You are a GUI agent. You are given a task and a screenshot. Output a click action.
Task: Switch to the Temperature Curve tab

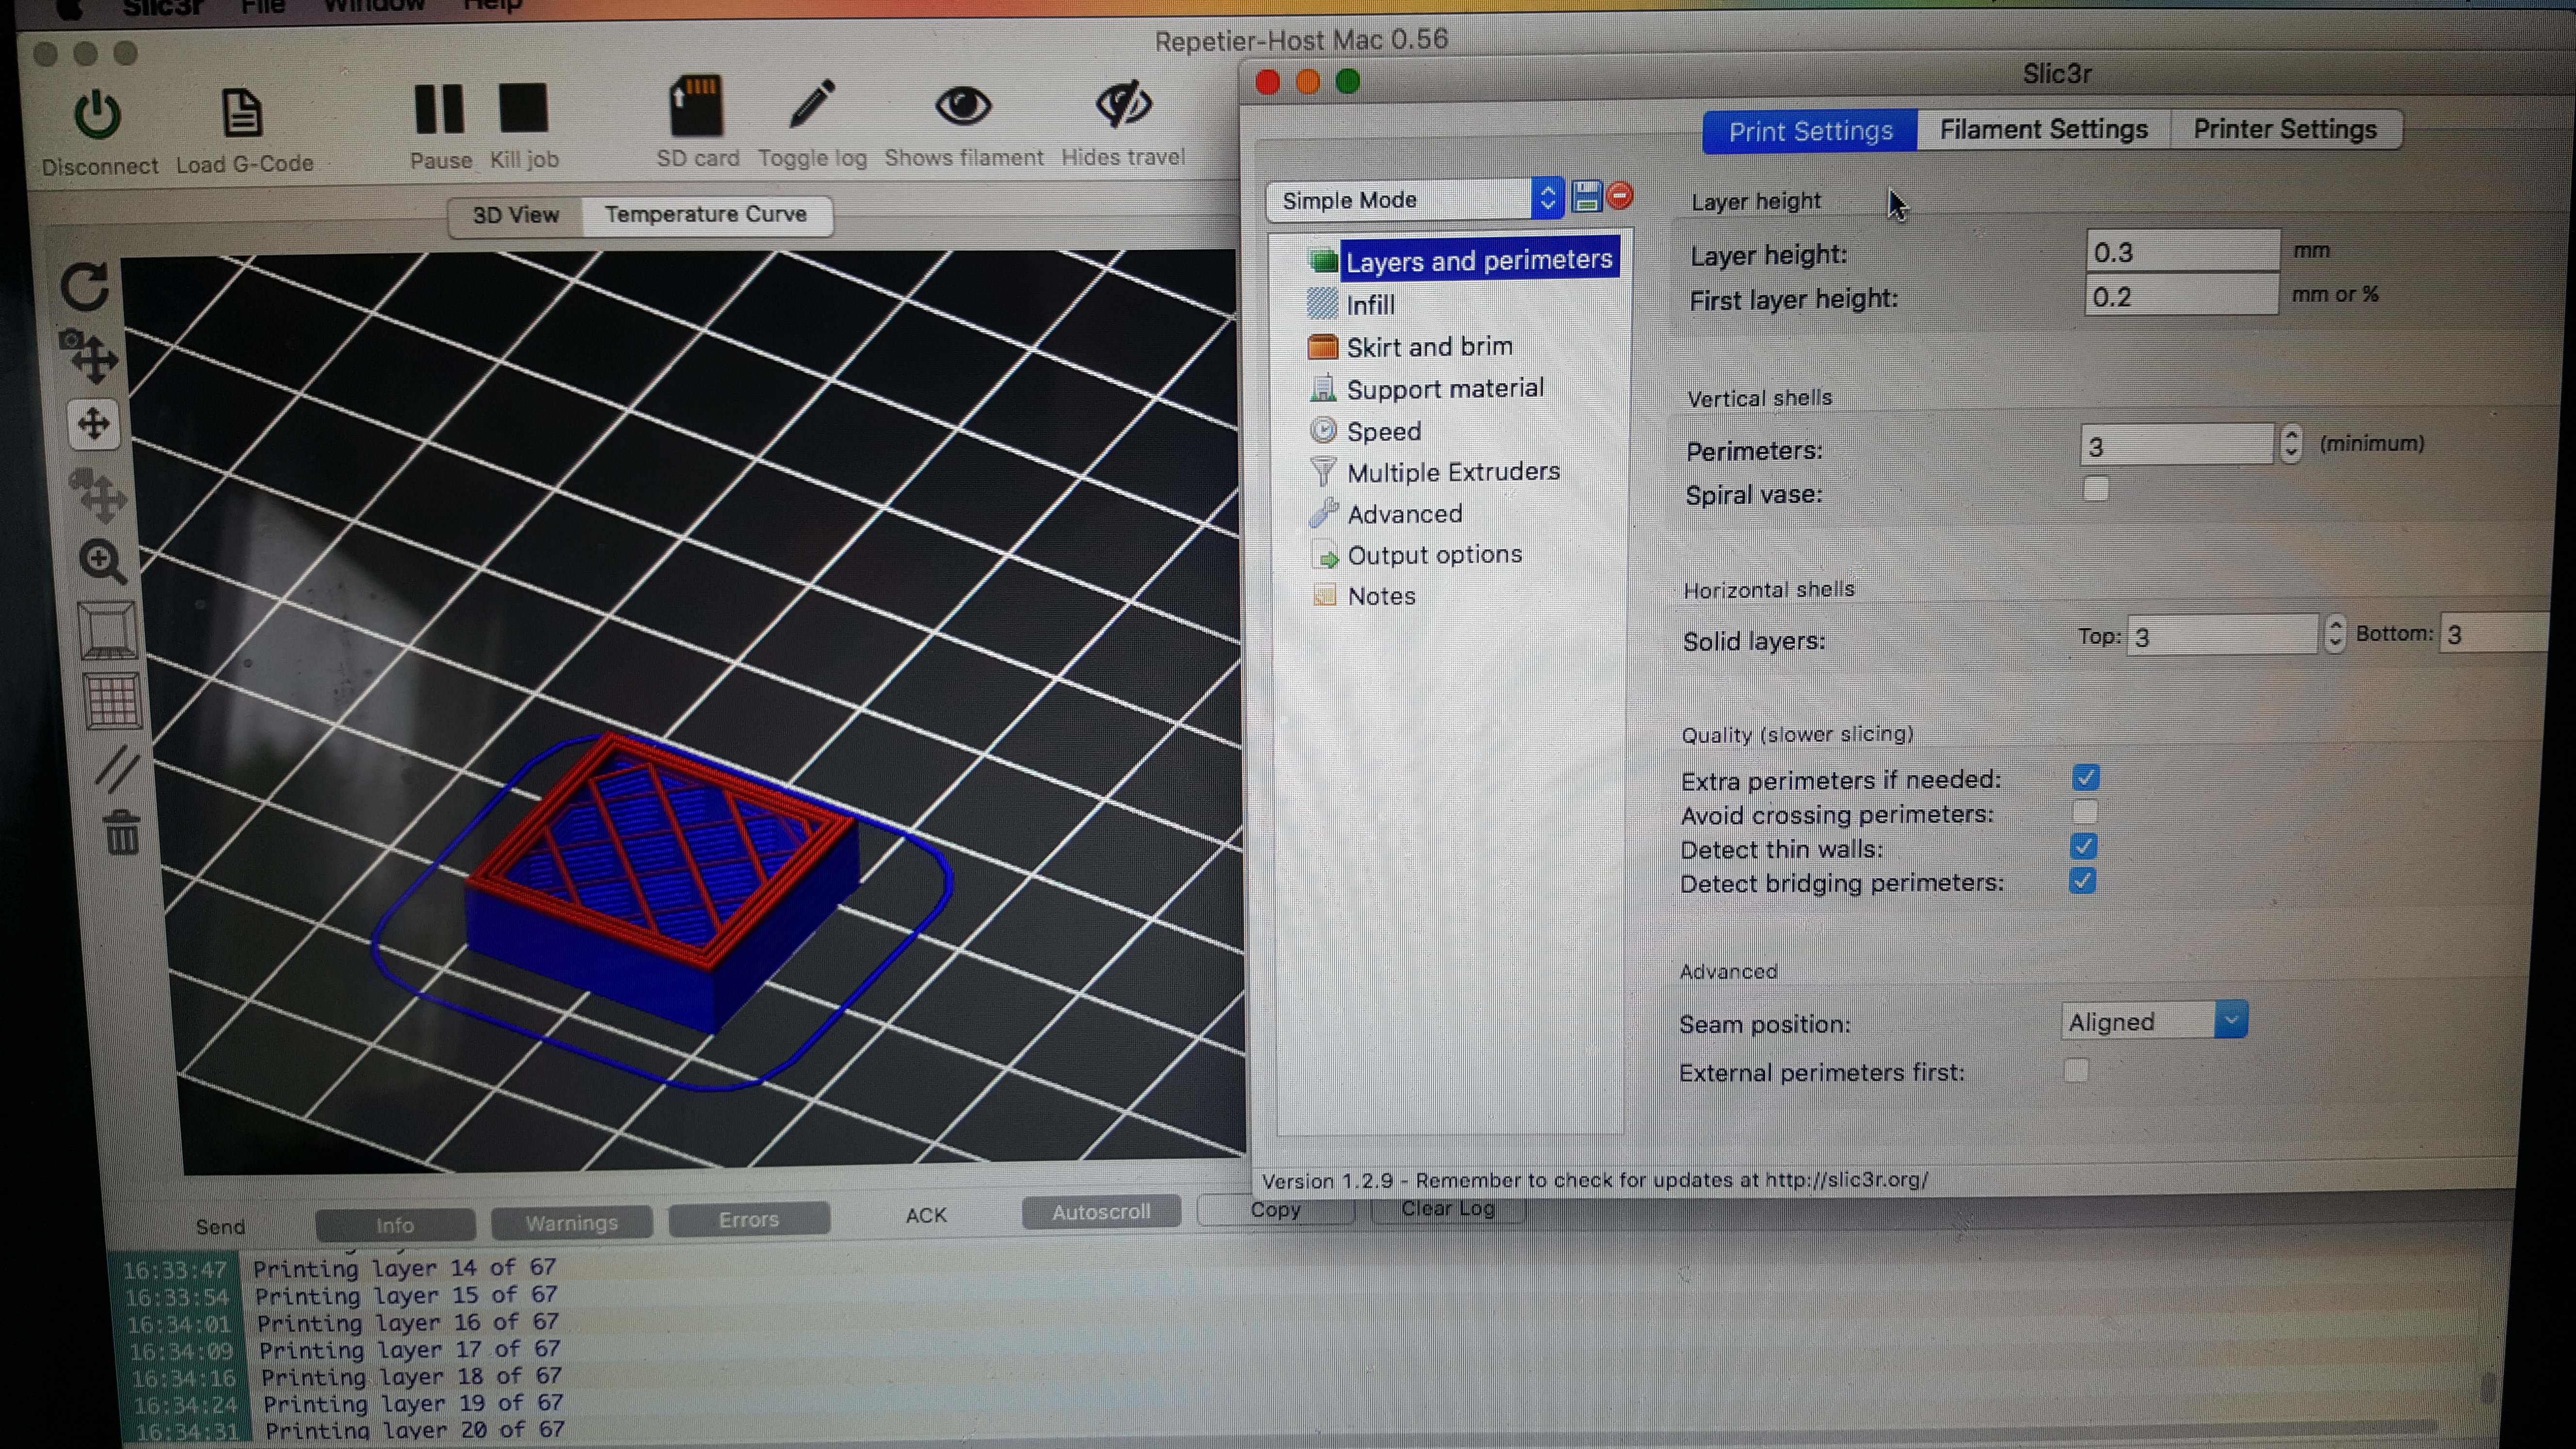706,214
